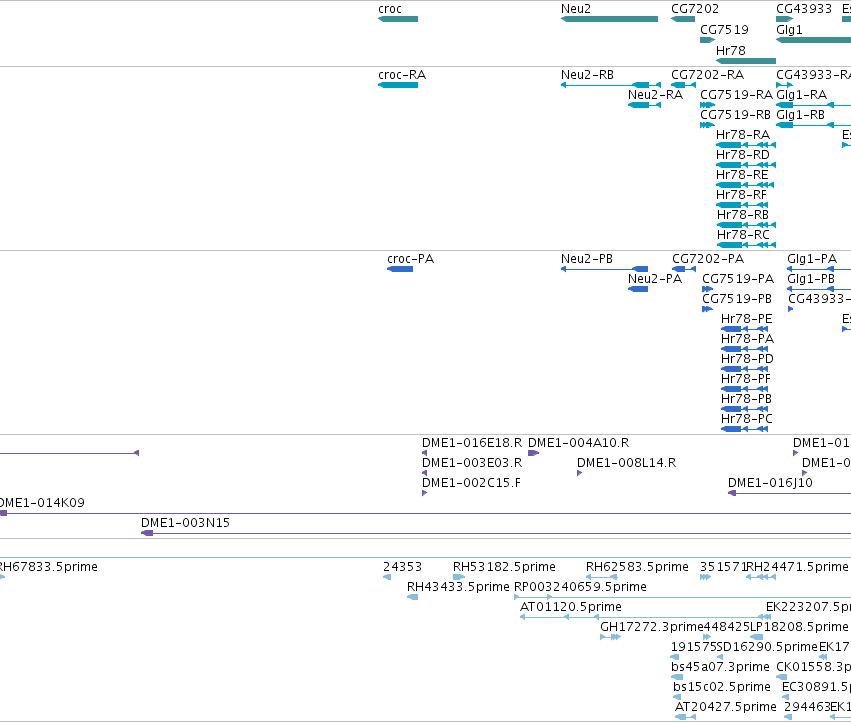Select transcript CG7519-RA

point(708,105)
